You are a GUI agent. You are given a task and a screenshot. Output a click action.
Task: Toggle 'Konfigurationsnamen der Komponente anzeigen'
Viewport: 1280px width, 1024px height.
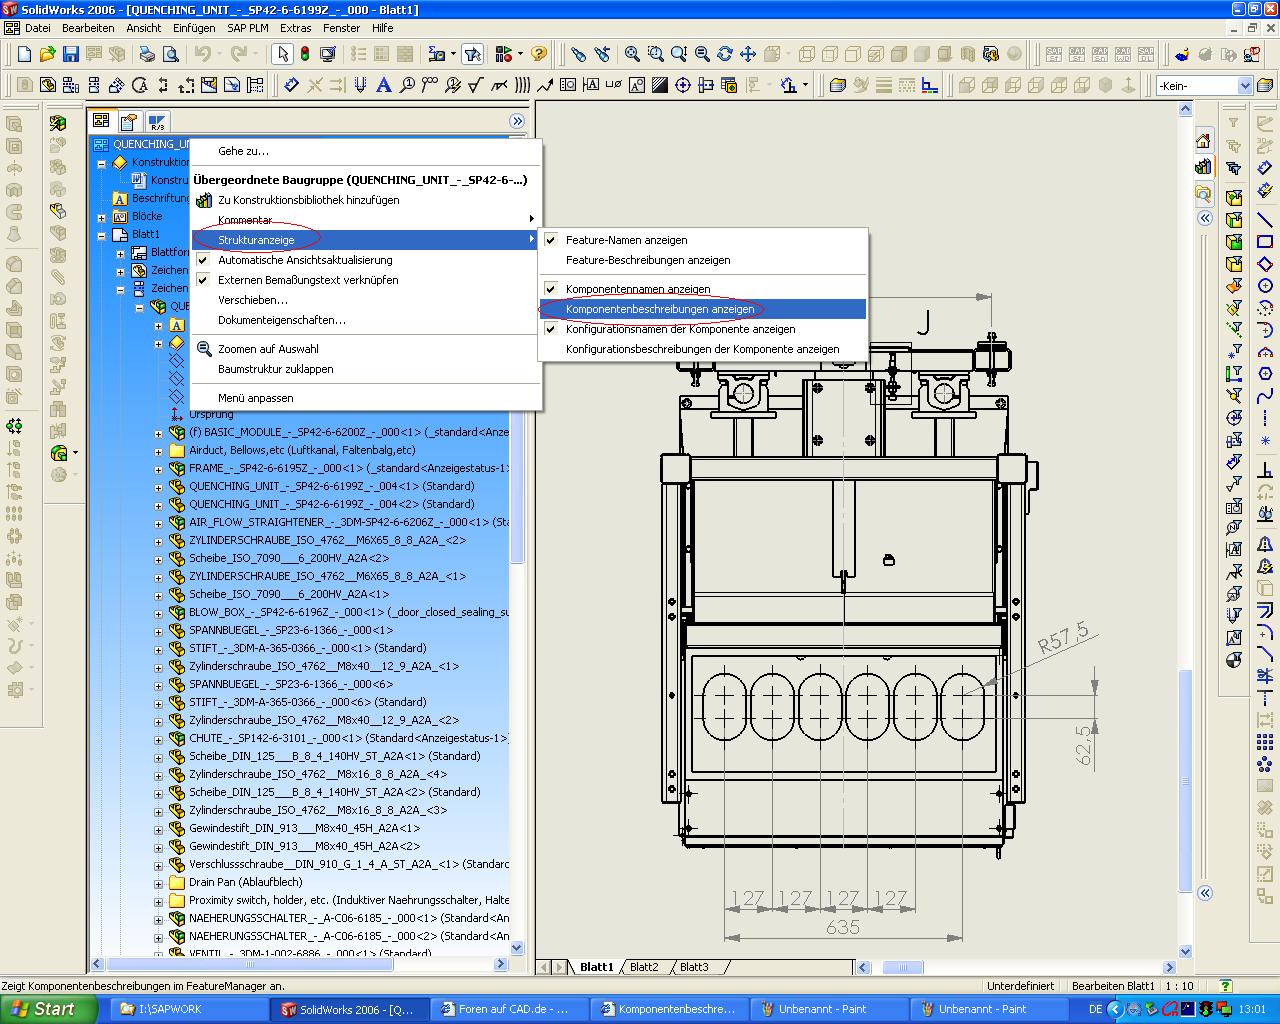click(704, 329)
